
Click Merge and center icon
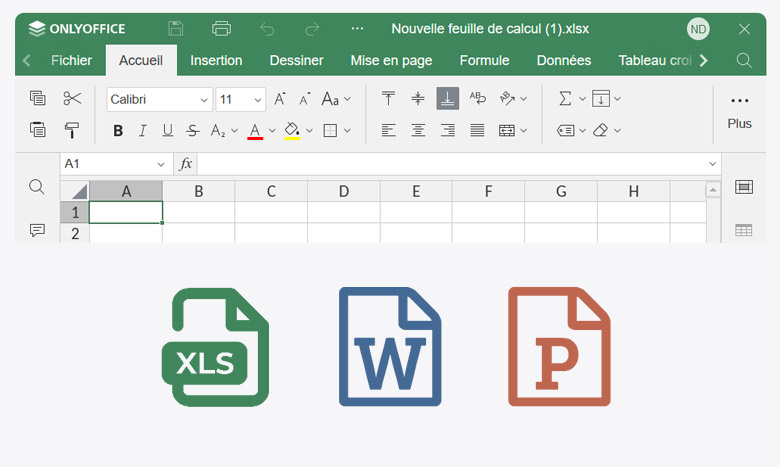click(x=507, y=130)
